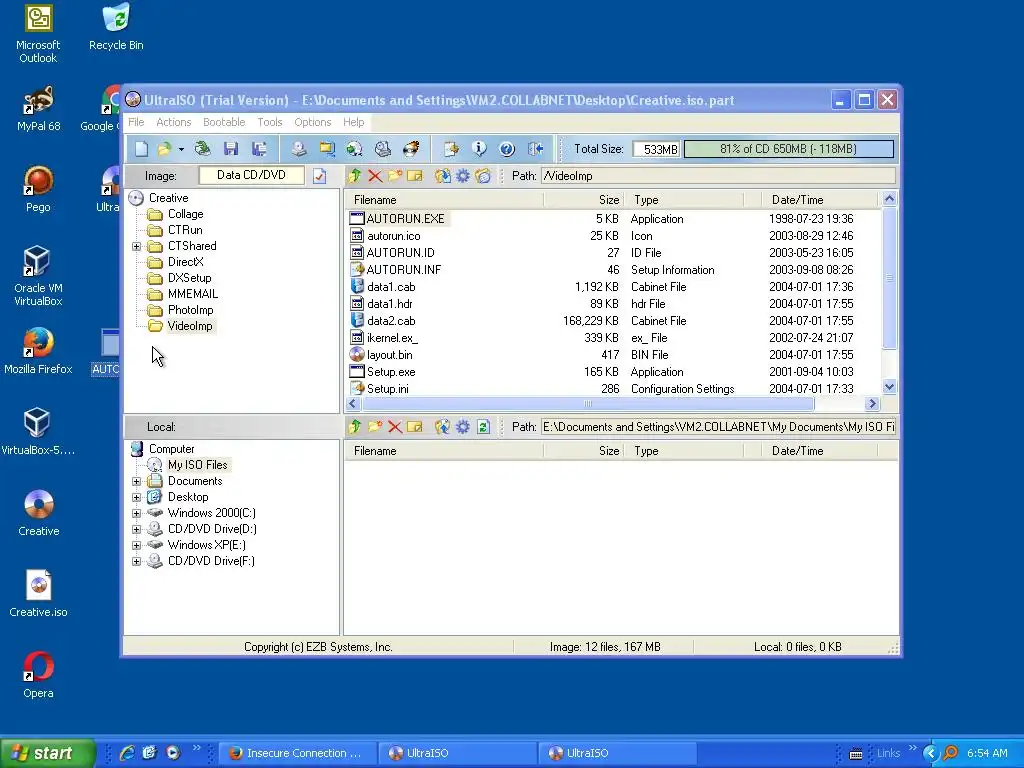
Task: Click the local pane red Delete icon
Action: coord(394,426)
